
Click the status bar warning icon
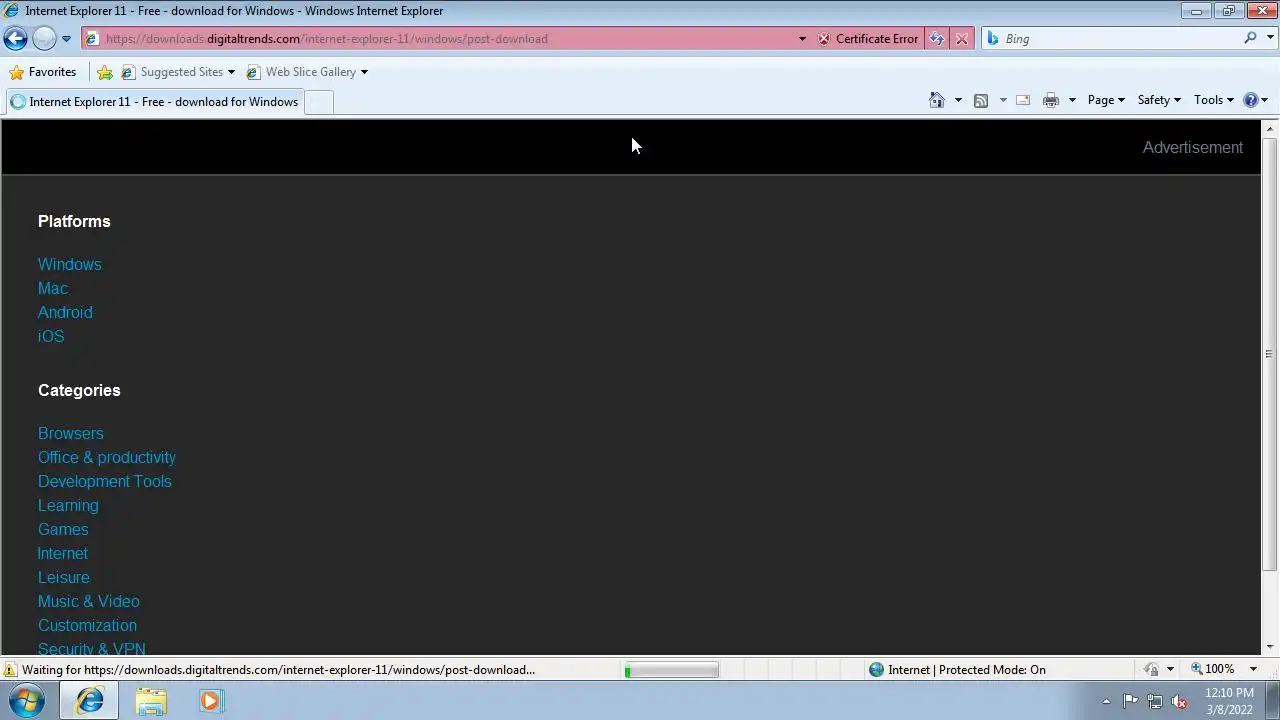pyautogui.click(x=10, y=670)
